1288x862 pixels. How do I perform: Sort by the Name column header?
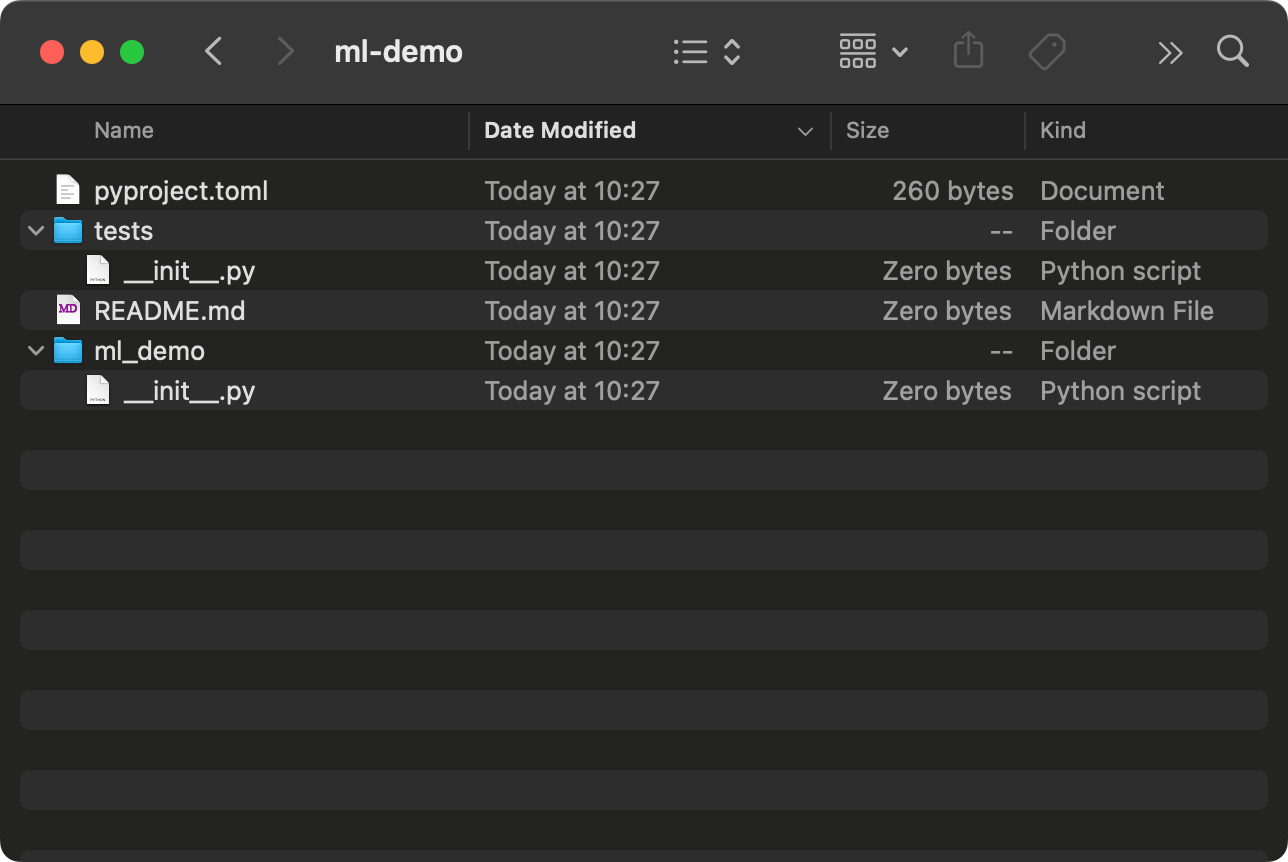pos(124,131)
